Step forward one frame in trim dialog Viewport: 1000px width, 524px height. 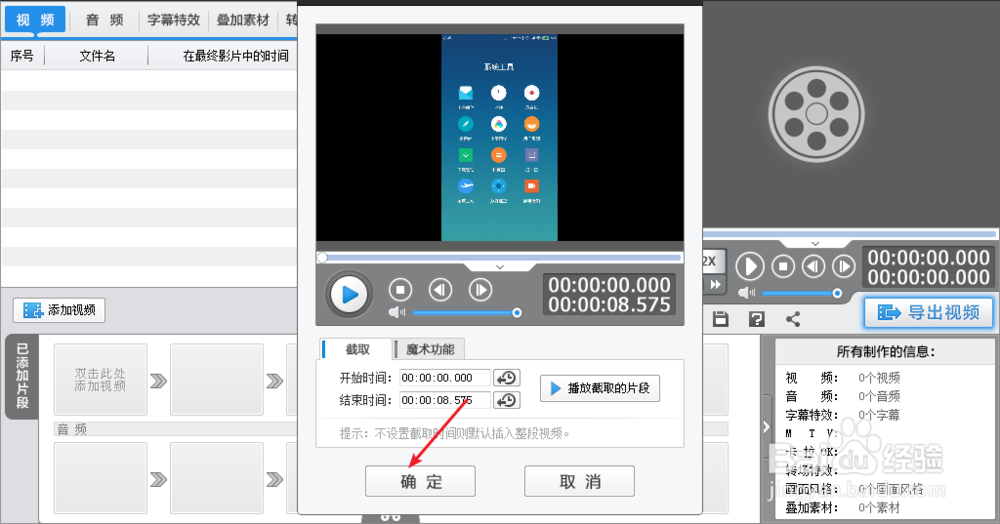pyautogui.click(x=480, y=290)
